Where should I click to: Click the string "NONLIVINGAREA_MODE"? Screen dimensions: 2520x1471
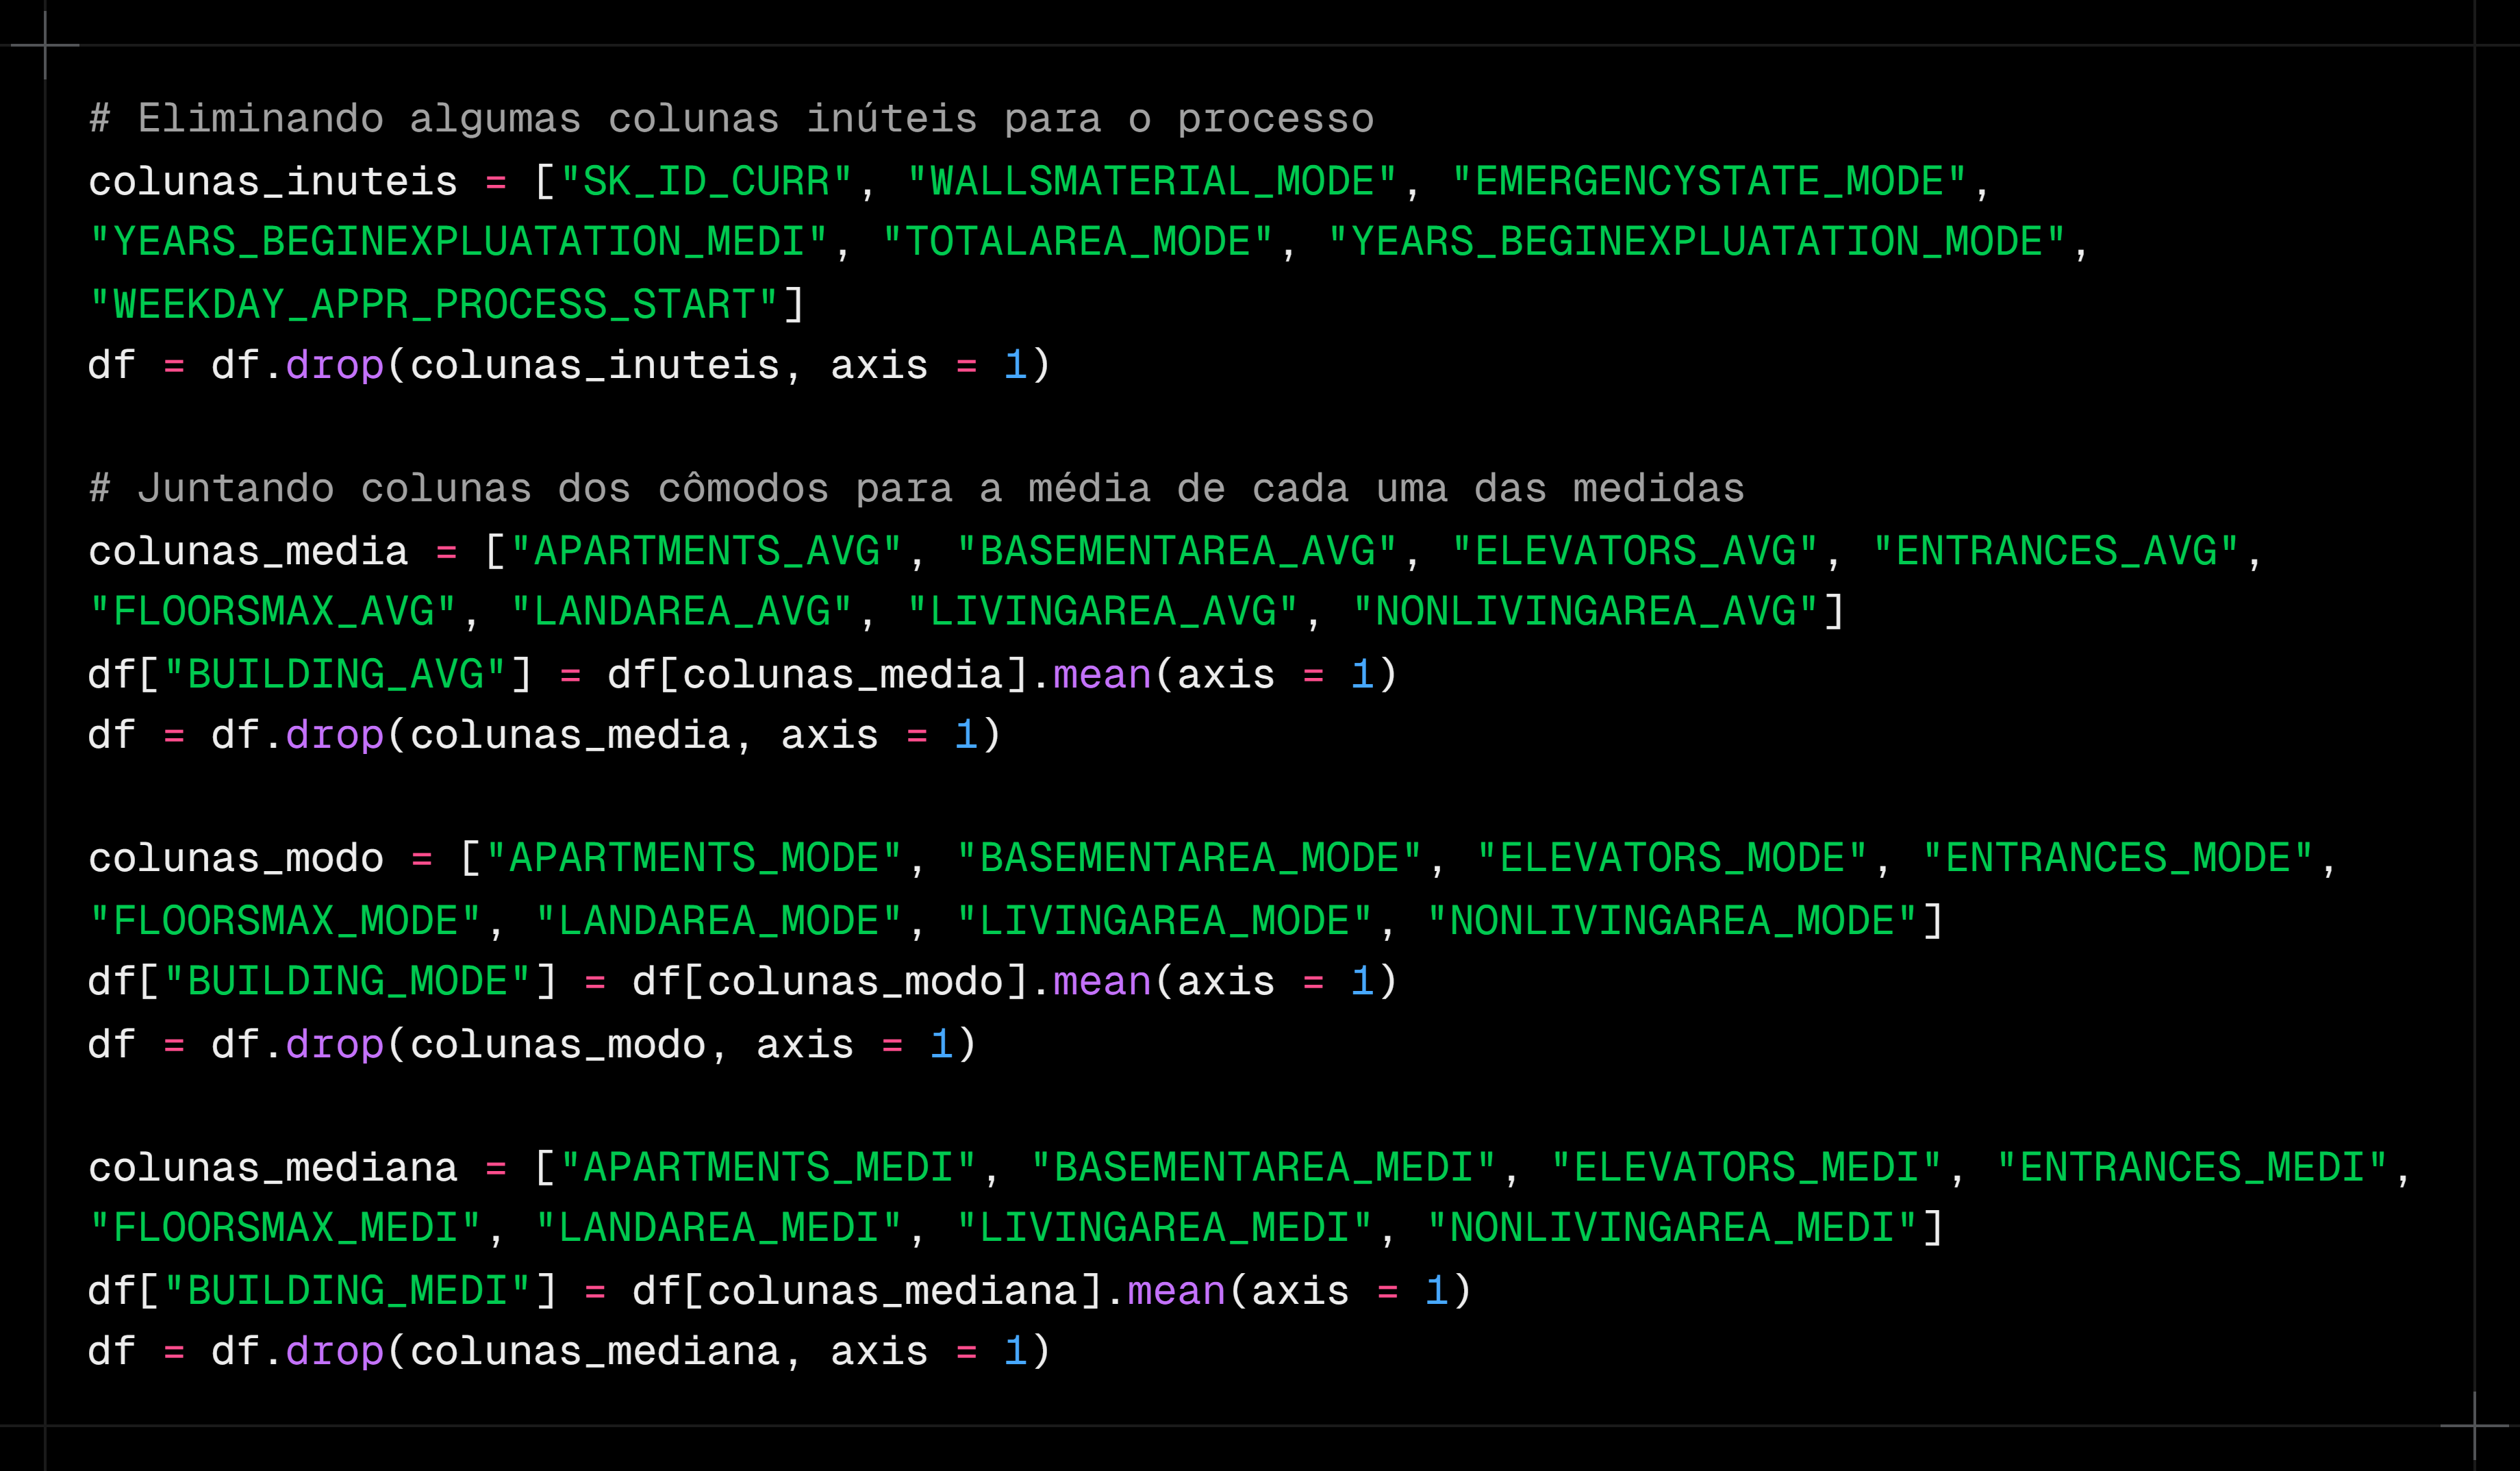coord(1672,921)
